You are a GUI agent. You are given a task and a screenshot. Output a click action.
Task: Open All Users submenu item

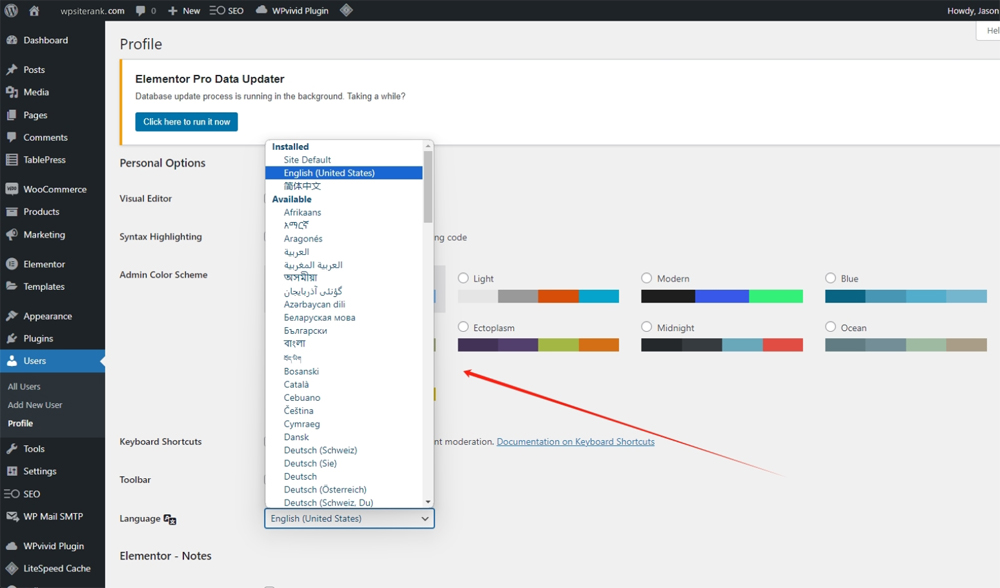[24, 386]
